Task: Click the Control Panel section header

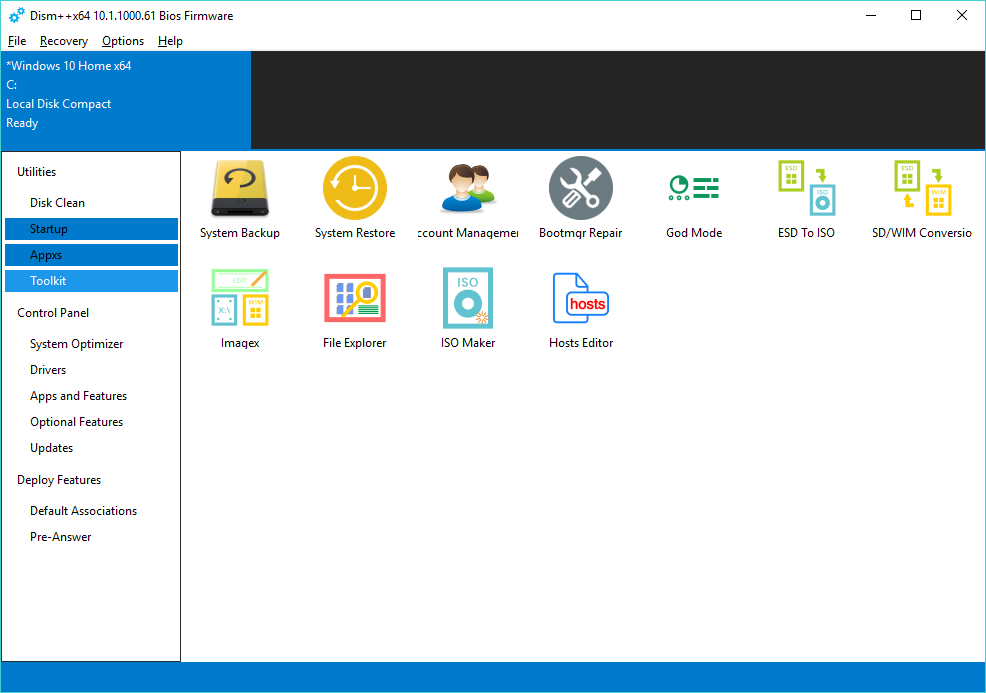Action: (53, 313)
